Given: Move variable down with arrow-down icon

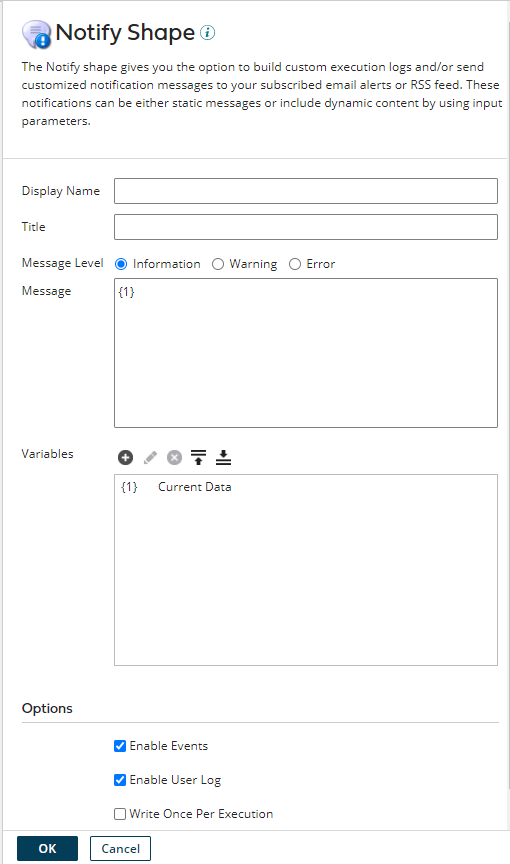Looking at the screenshot, I should pyautogui.click(x=223, y=457).
